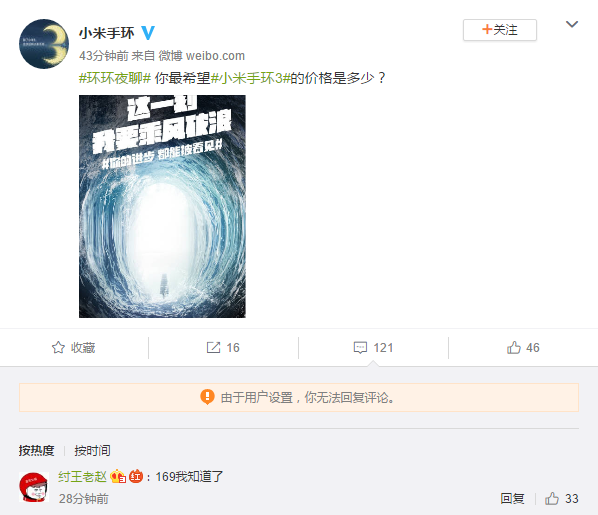
Task: Click the star favorite icon next to 收藏
Action: (x=58, y=348)
